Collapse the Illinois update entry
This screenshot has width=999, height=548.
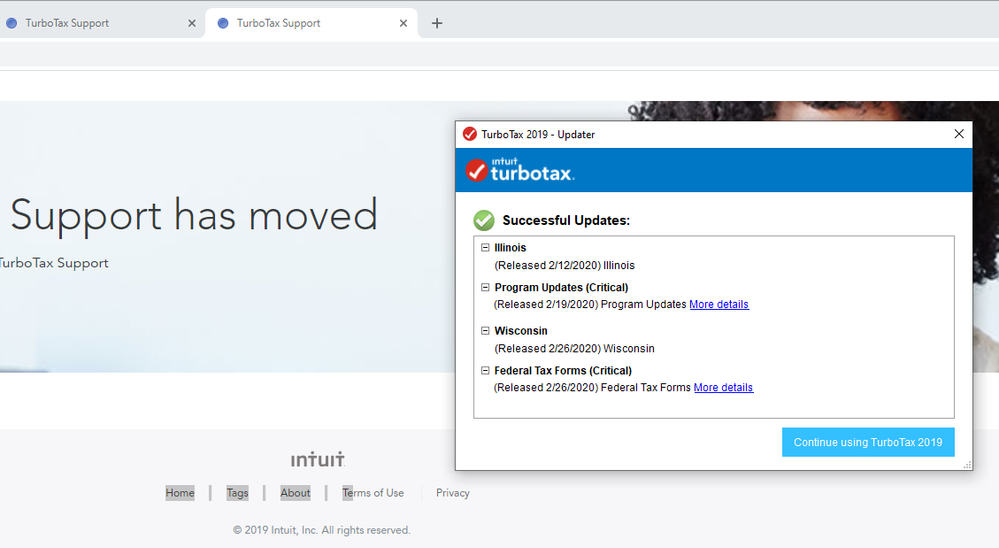tap(485, 247)
